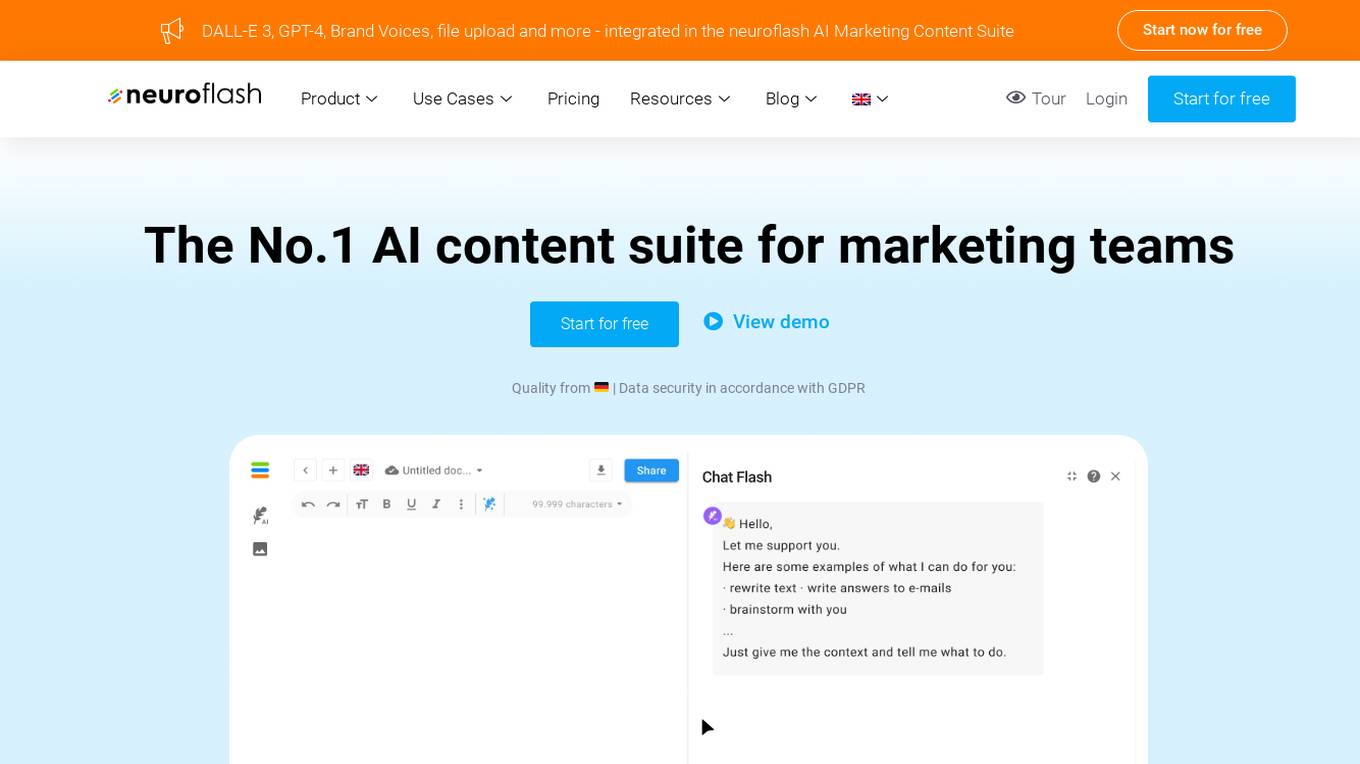Screen dimensions: 1360x764
Task: Click the Login link
Action: tap(1106, 98)
